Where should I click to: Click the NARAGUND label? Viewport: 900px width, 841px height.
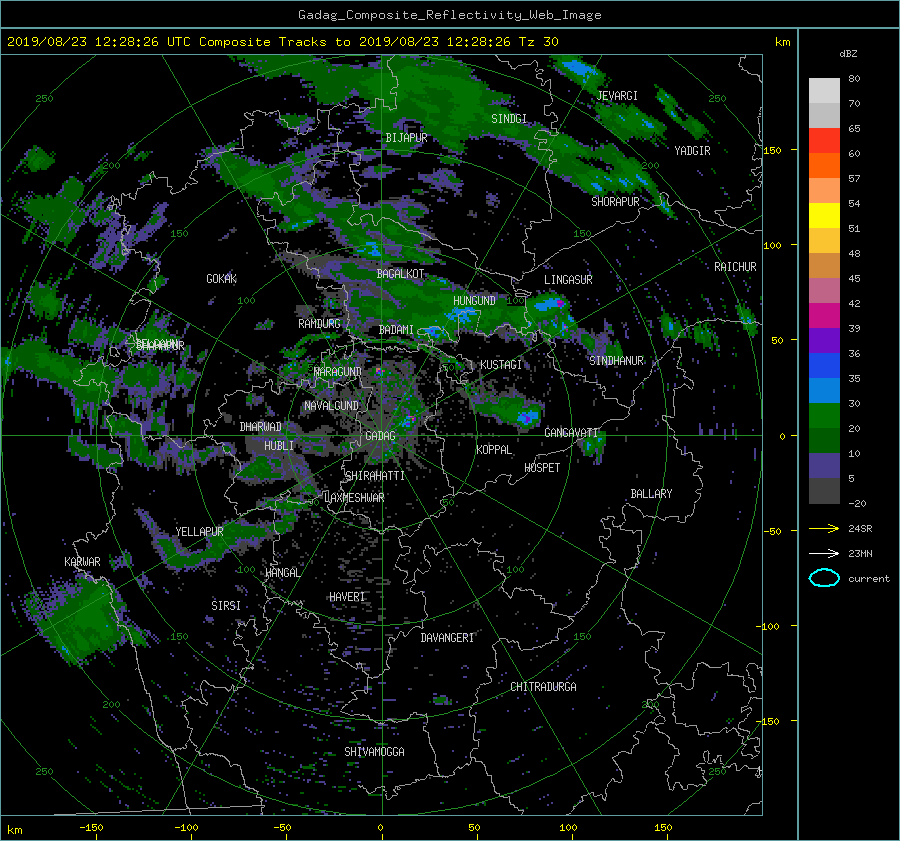[338, 372]
